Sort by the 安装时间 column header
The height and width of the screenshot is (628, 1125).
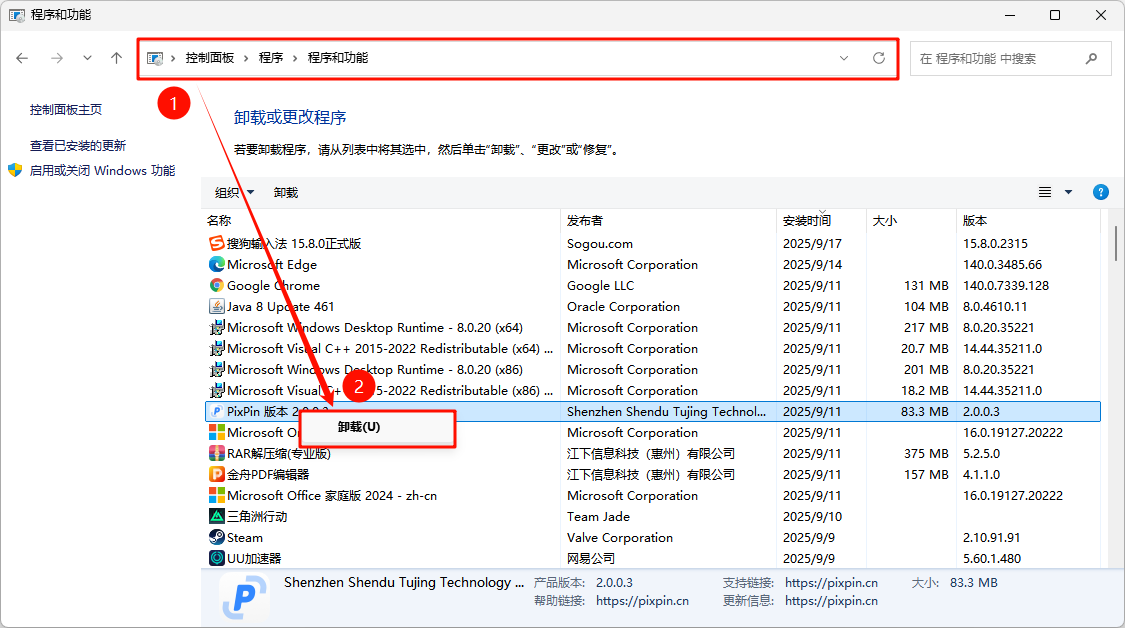pos(822,220)
